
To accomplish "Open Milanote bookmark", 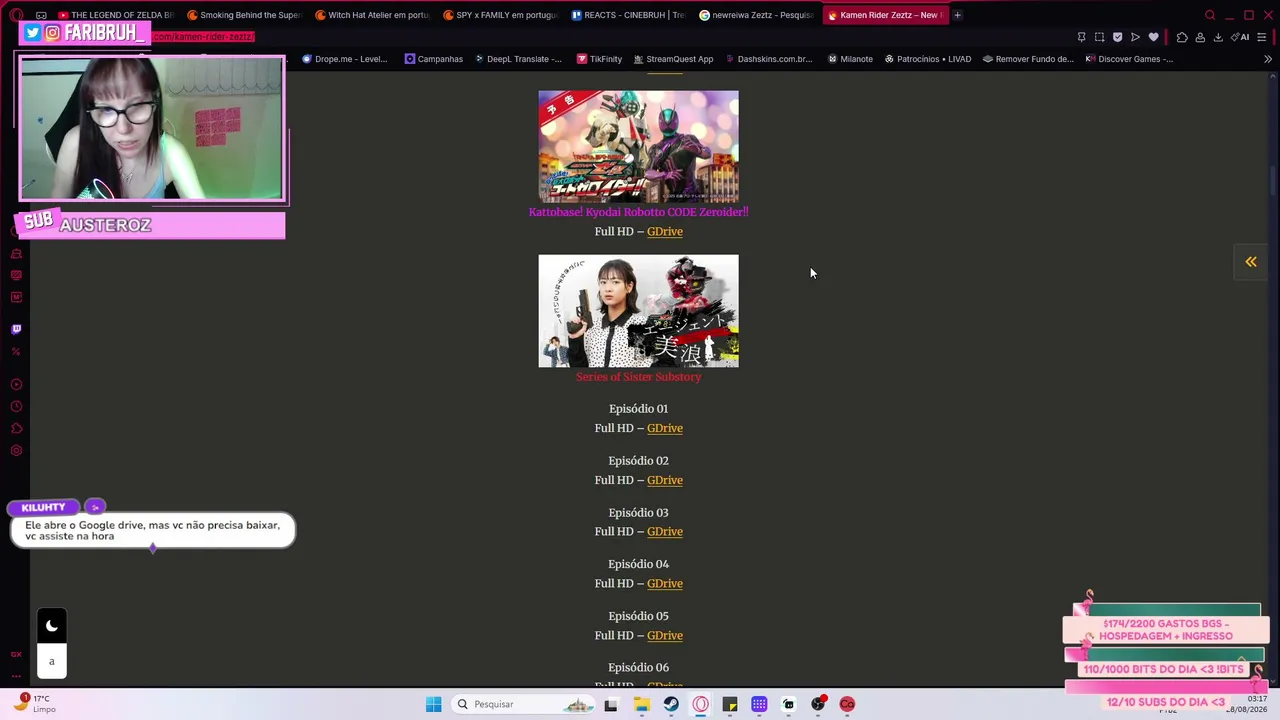I will tap(850, 59).
